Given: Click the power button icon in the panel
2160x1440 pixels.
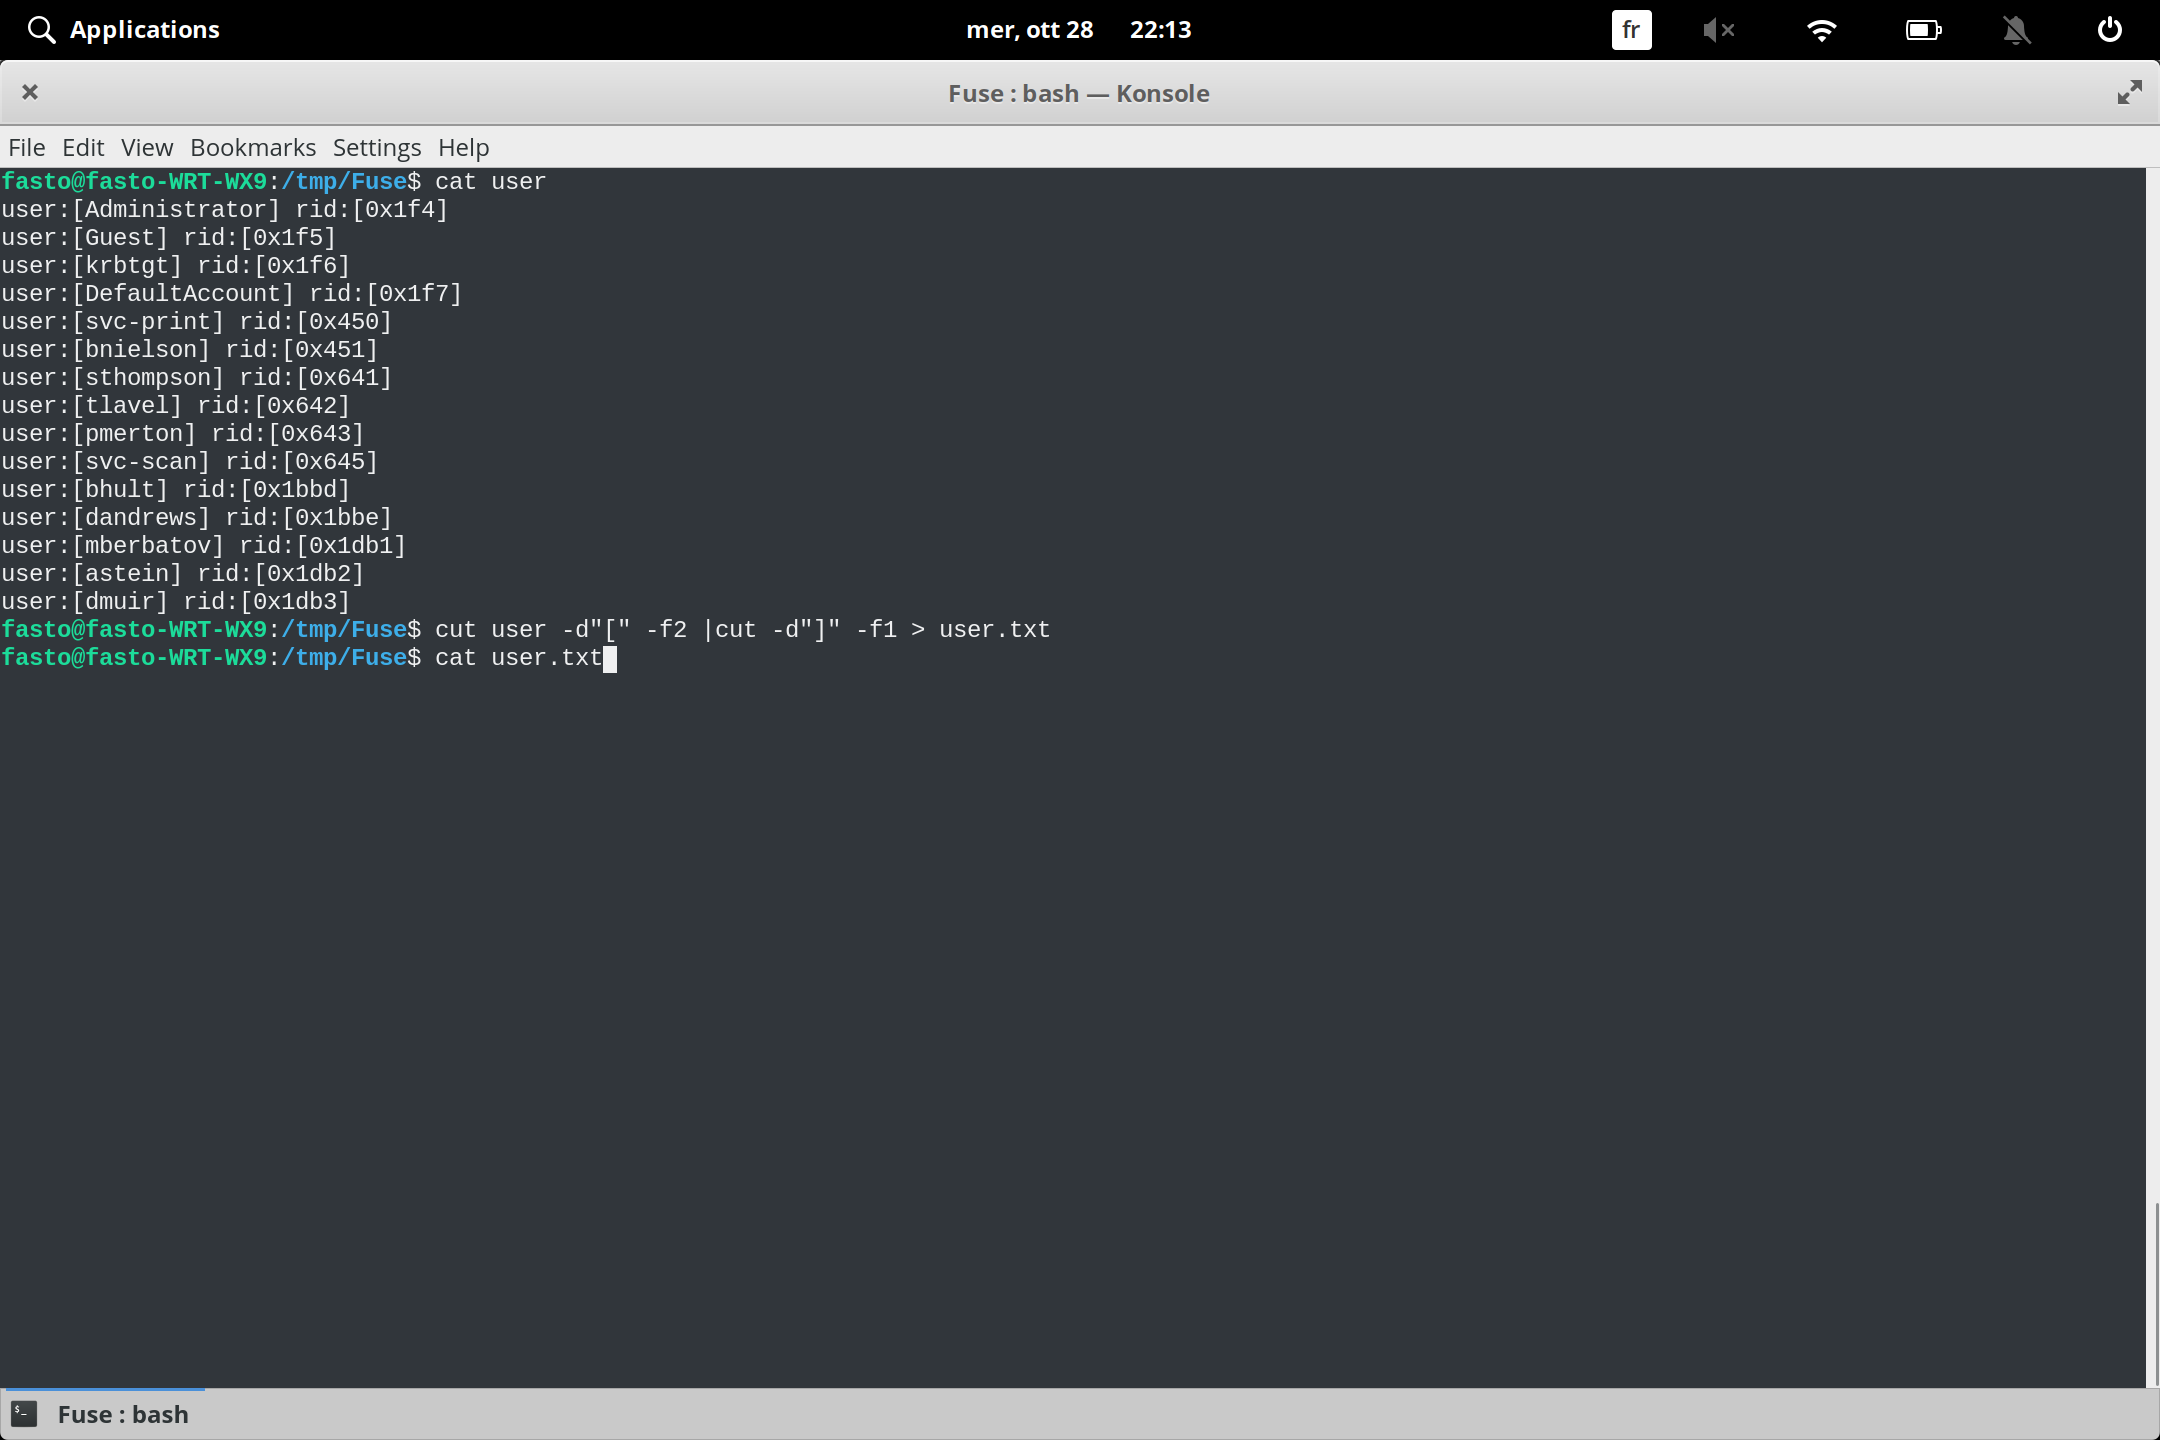Looking at the screenshot, I should pyautogui.click(x=2109, y=29).
